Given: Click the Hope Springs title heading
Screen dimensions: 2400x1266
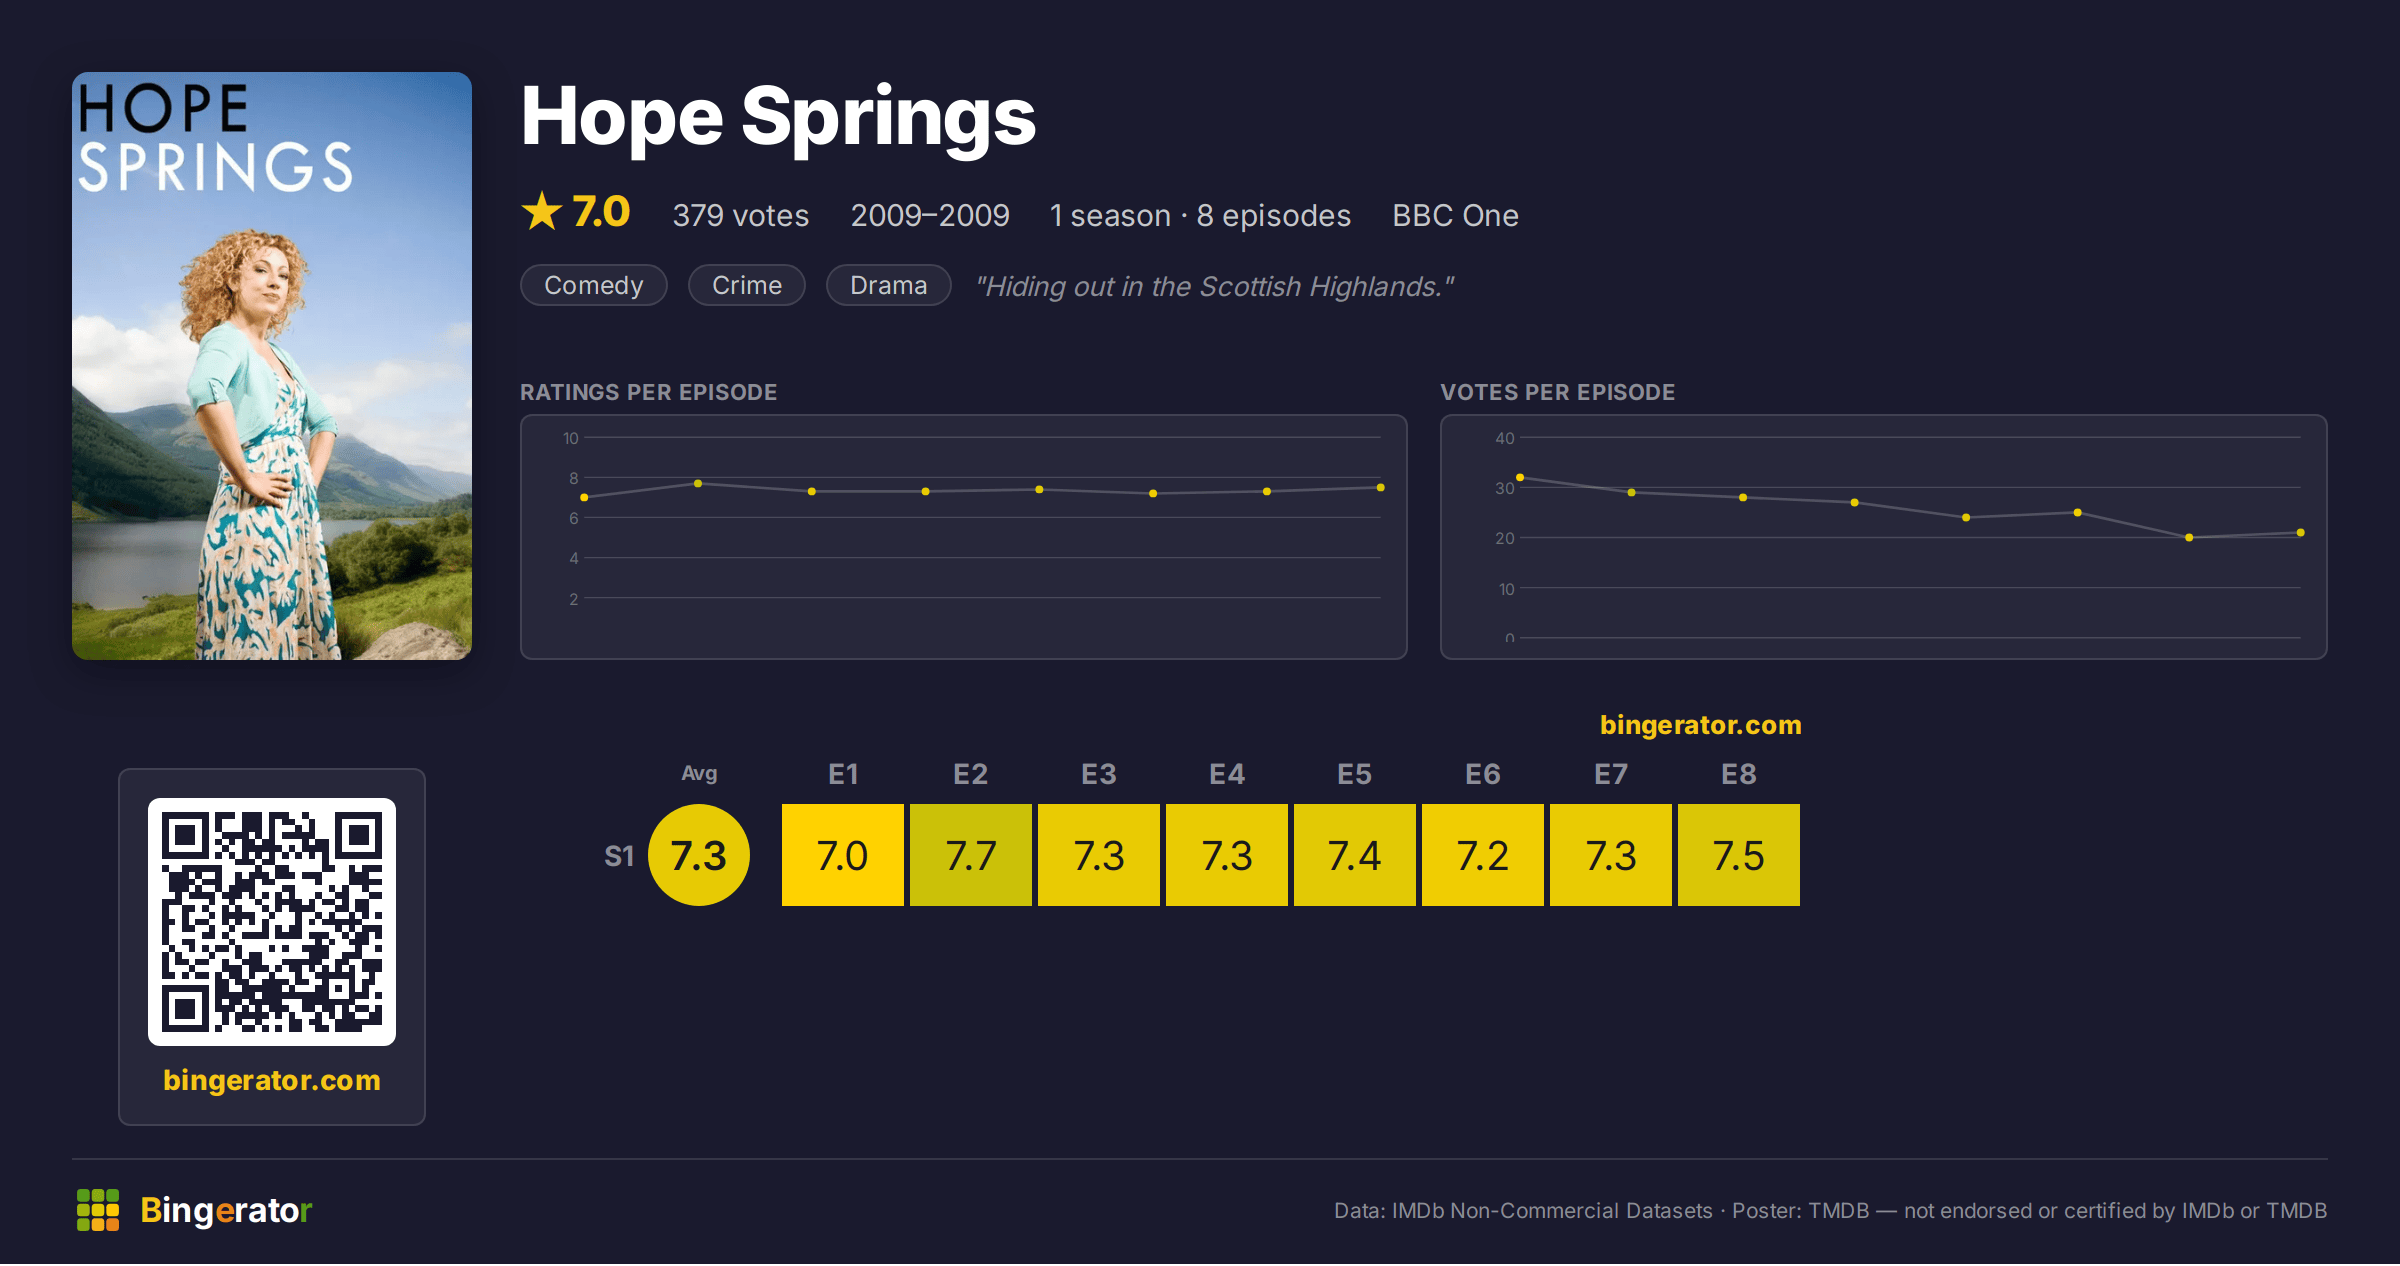Looking at the screenshot, I should coord(778,118).
